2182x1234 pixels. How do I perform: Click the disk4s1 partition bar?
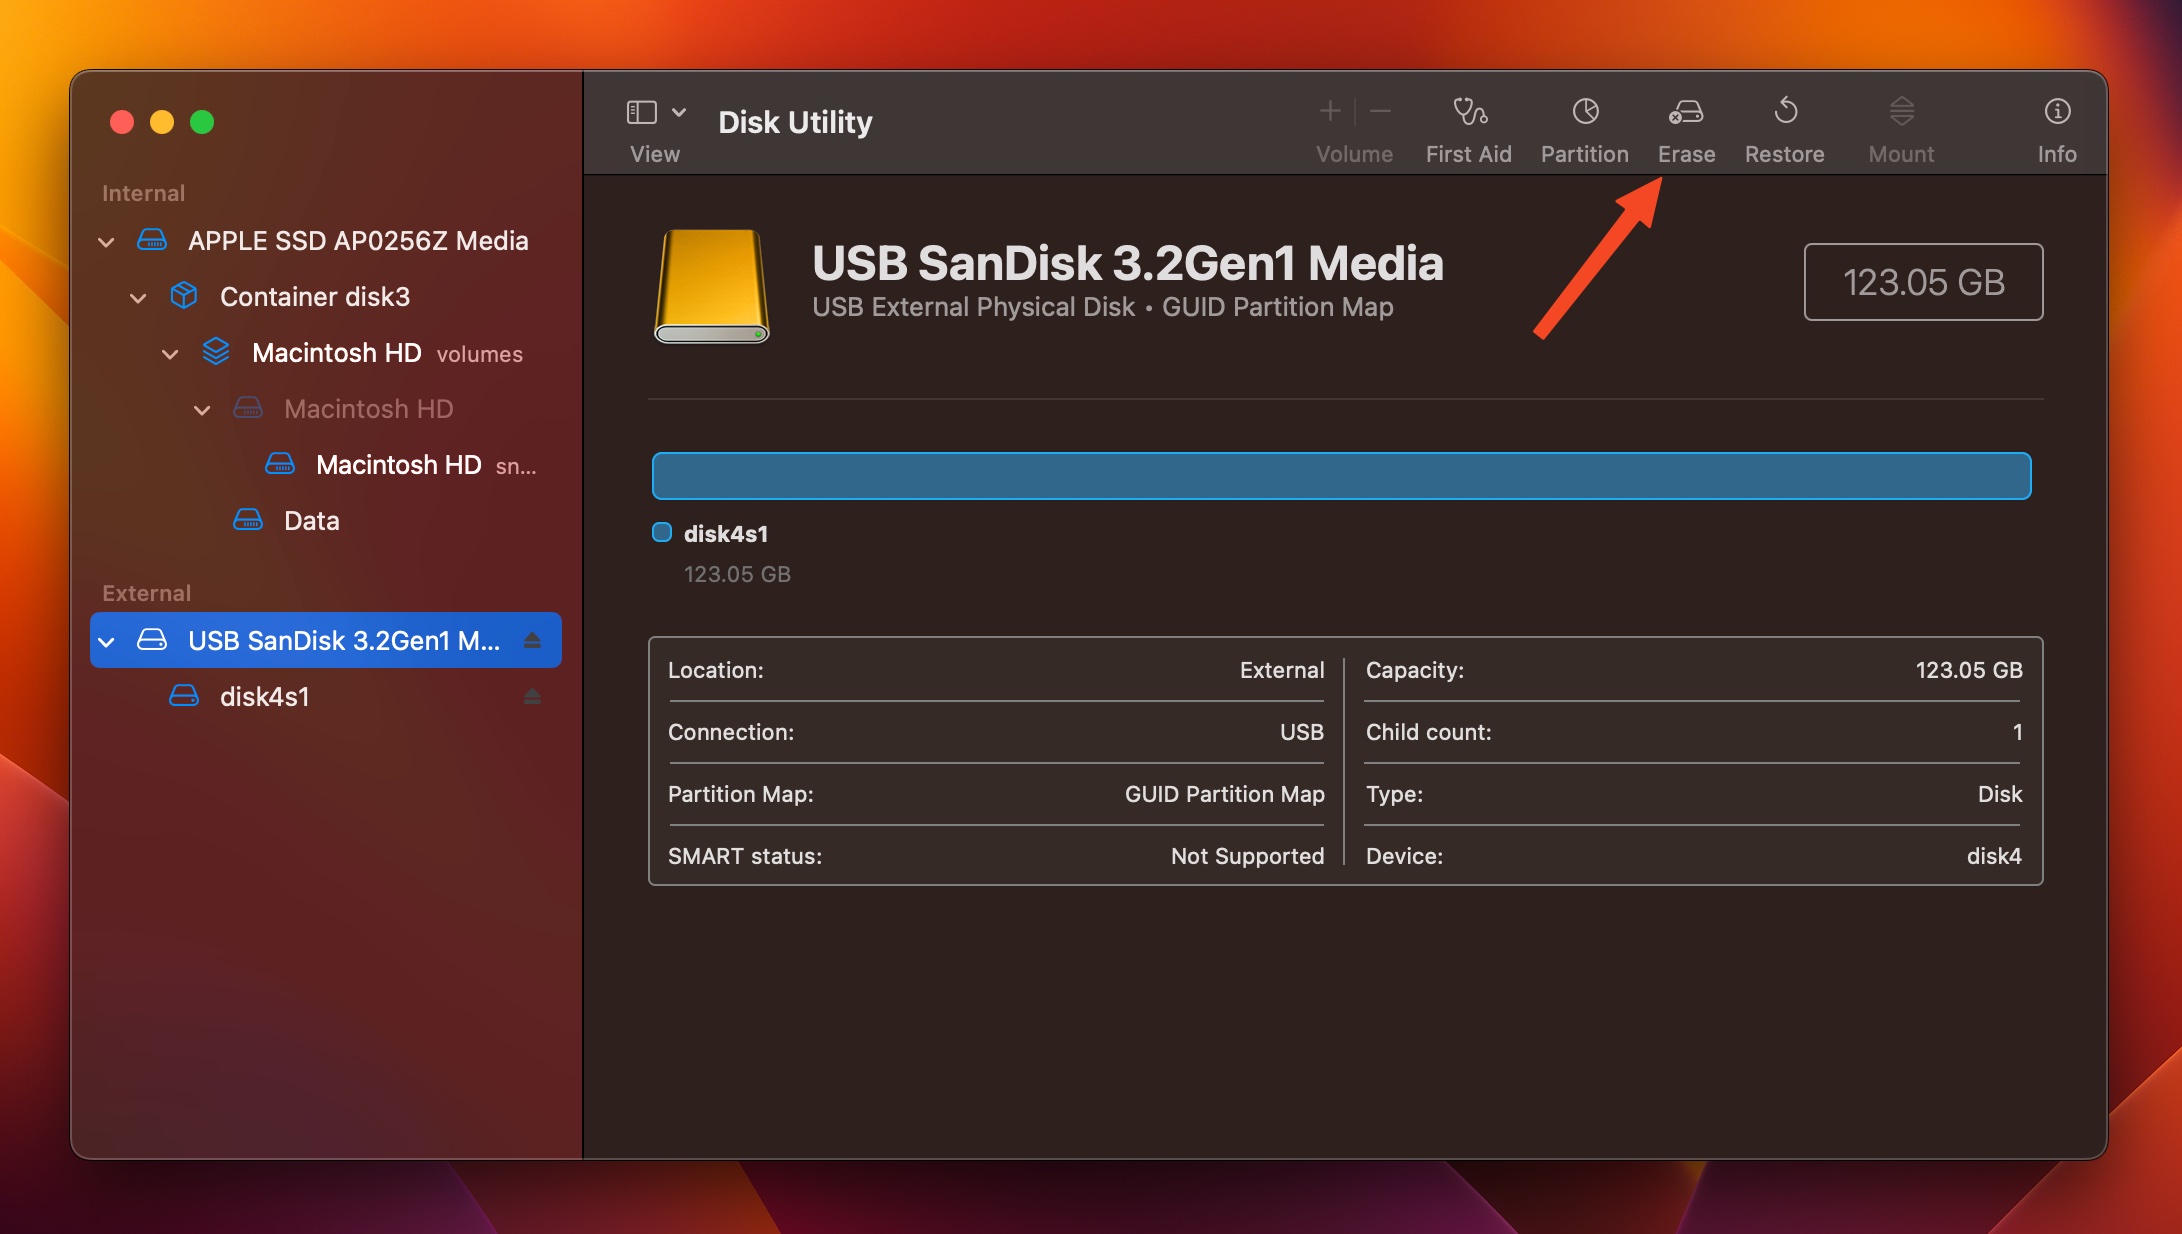(x=1341, y=475)
